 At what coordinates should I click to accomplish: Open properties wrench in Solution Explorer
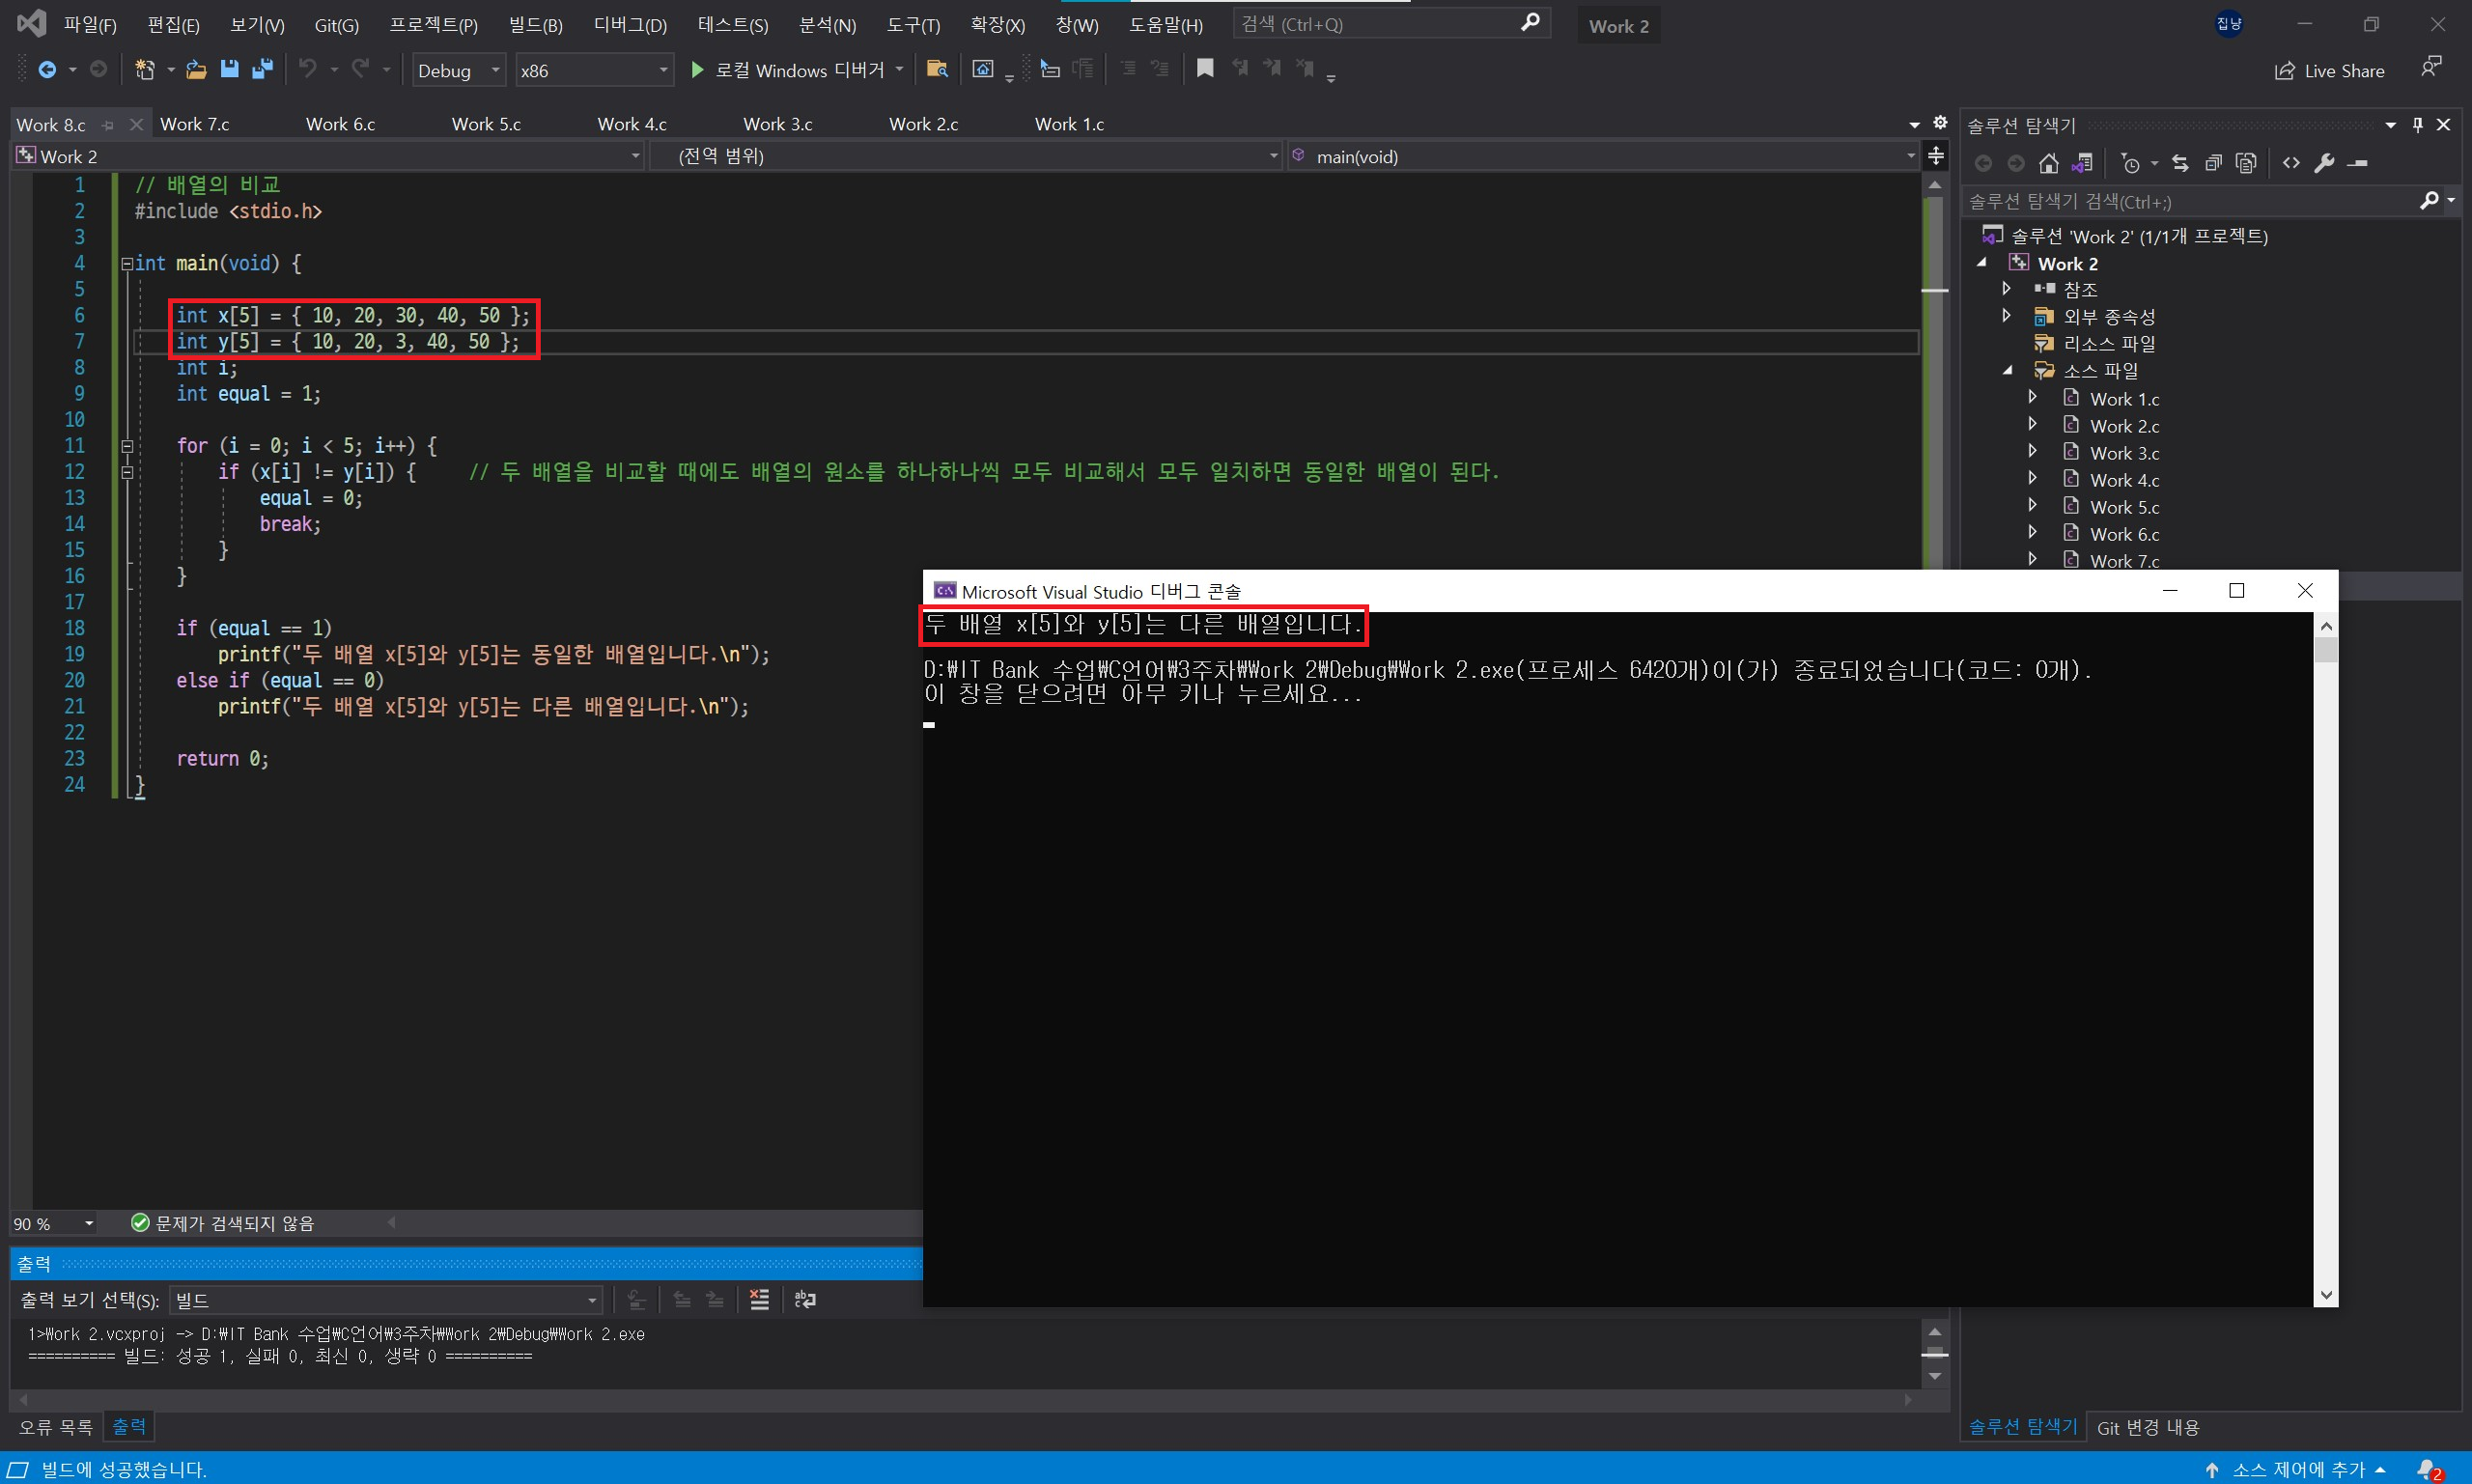(x=2324, y=163)
